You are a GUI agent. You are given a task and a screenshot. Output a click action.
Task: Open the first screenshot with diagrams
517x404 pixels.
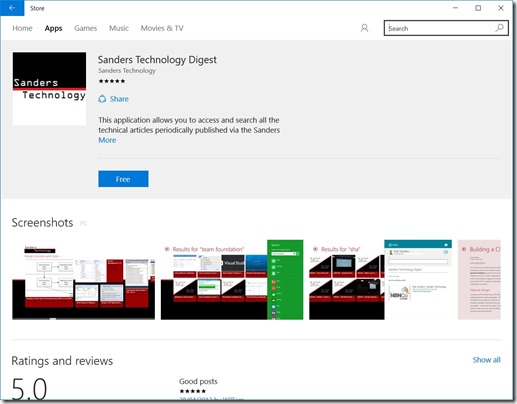click(x=84, y=280)
